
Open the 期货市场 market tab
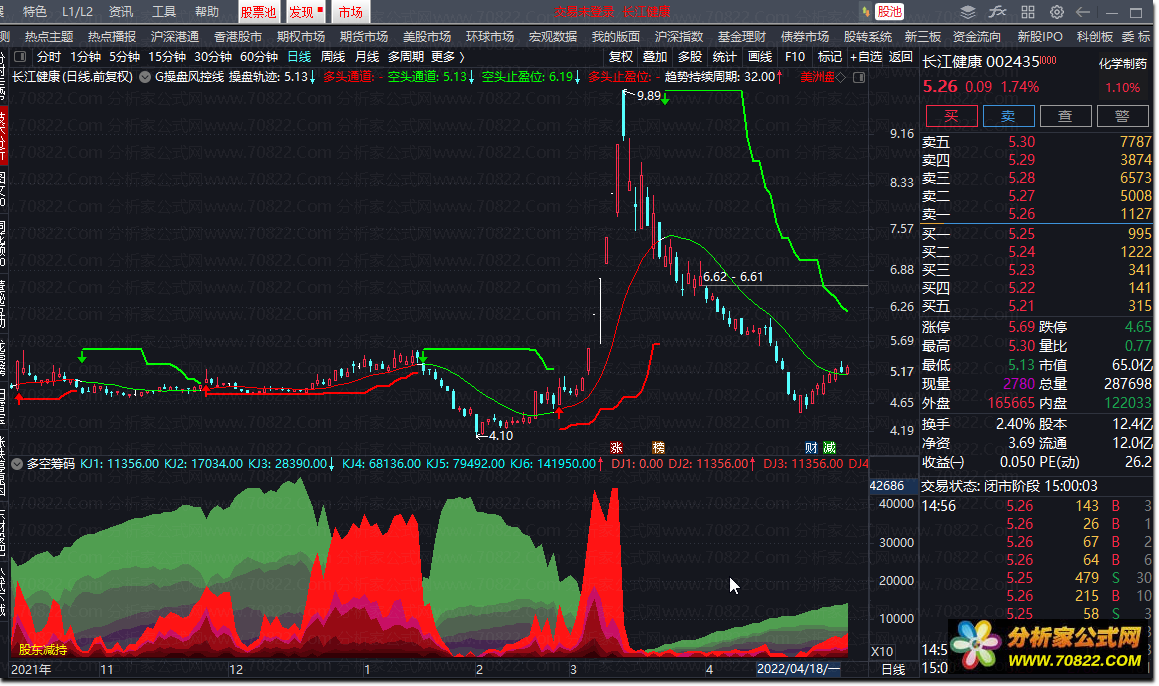tap(364, 36)
